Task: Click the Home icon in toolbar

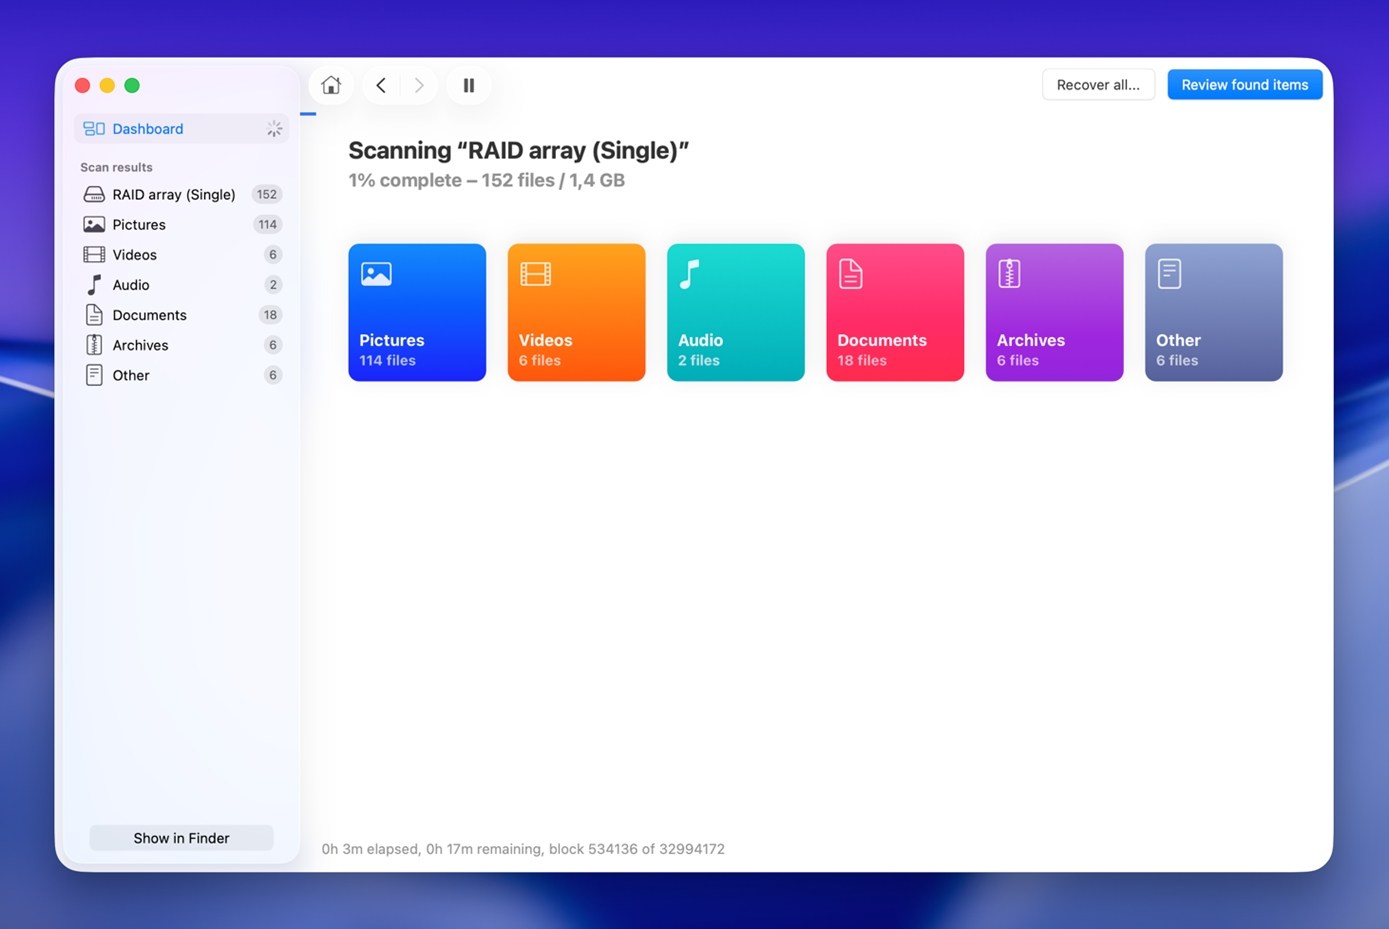Action: click(331, 85)
